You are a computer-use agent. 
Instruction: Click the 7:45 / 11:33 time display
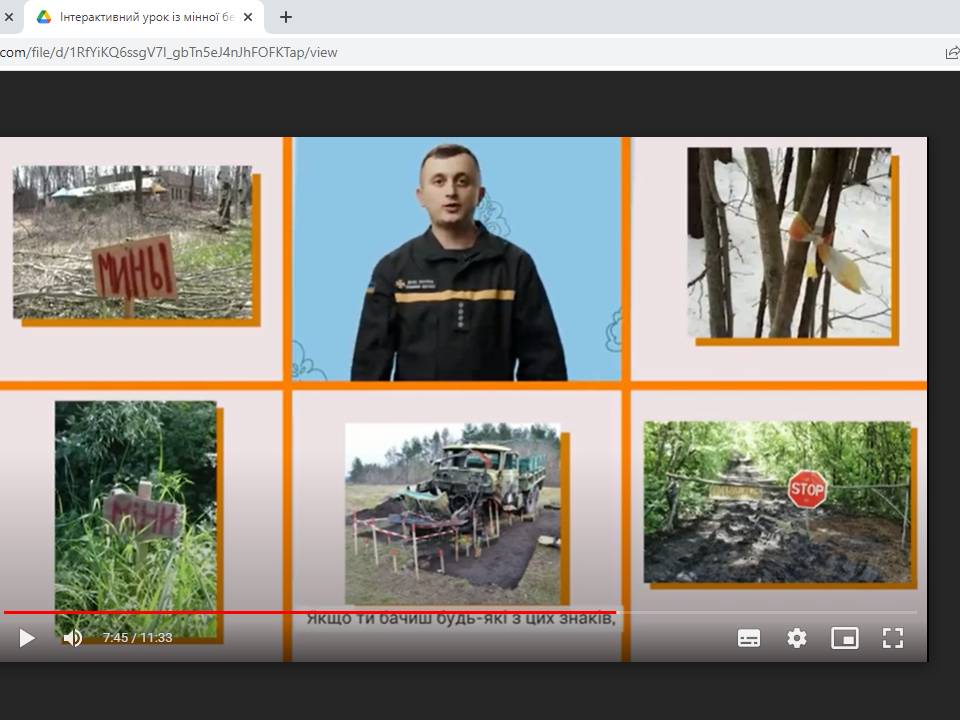point(138,638)
